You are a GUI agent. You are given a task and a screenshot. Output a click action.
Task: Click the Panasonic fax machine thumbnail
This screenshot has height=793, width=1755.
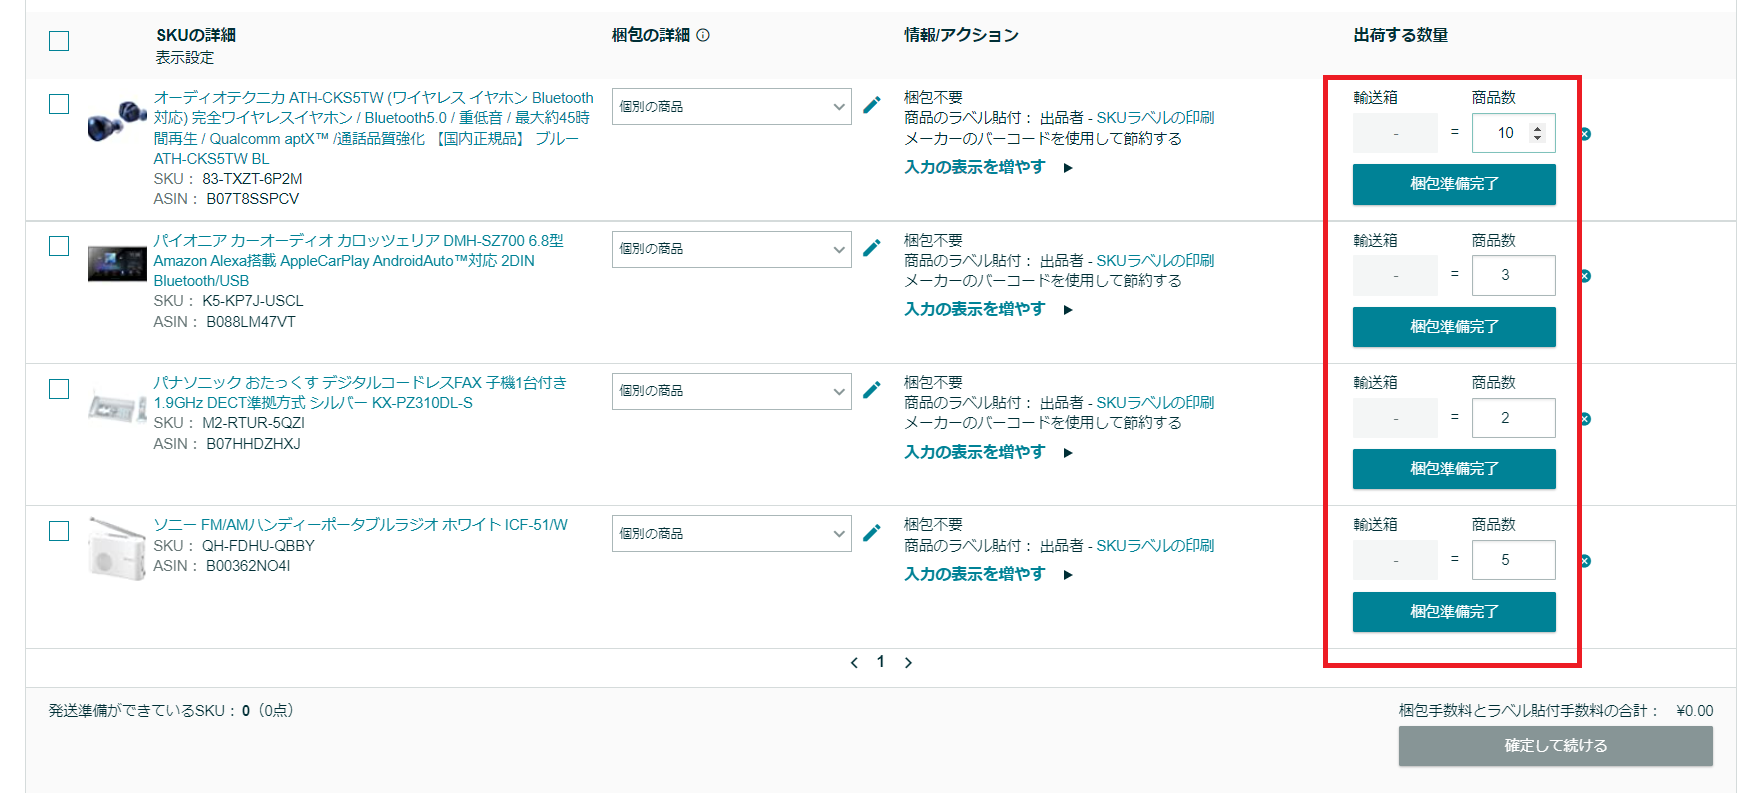coord(117,405)
